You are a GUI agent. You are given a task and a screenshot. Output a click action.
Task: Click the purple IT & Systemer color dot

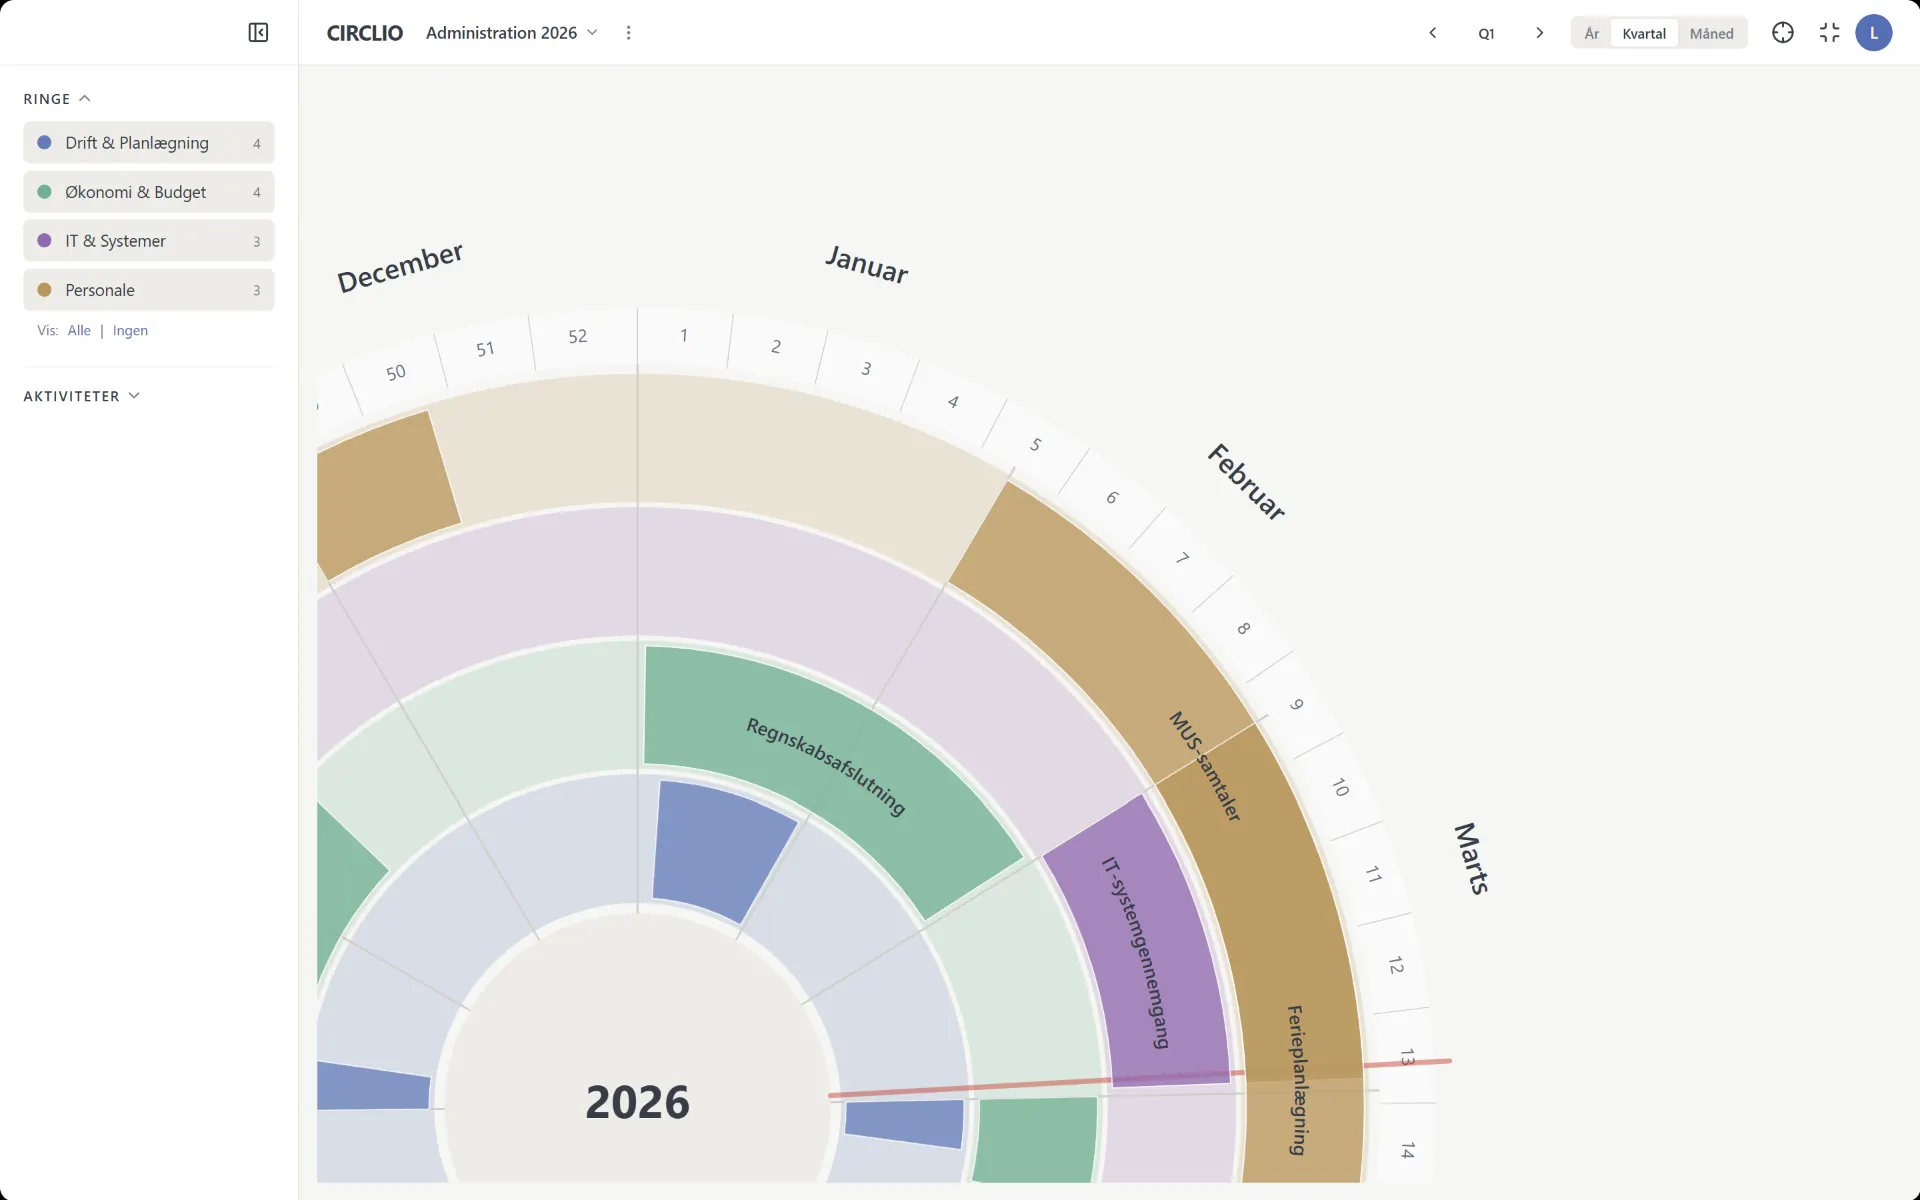coord(44,241)
